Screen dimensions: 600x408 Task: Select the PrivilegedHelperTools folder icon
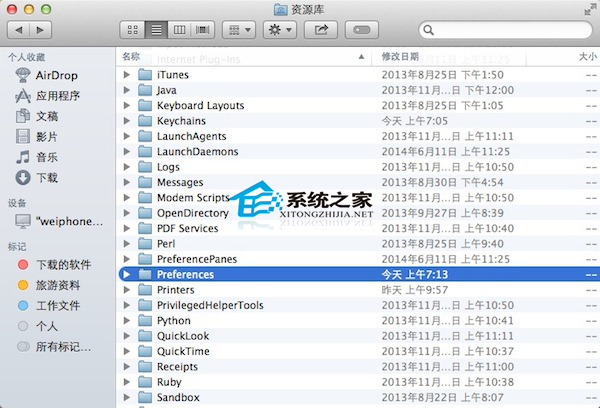[x=145, y=305]
